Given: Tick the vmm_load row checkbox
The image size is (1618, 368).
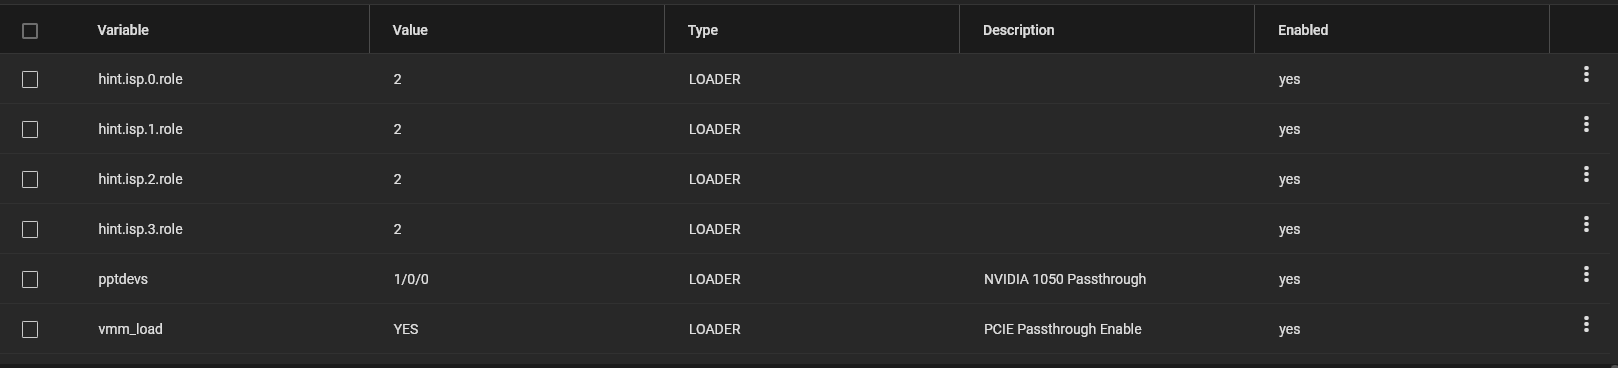Looking at the screenshot, I should (30, 330).
